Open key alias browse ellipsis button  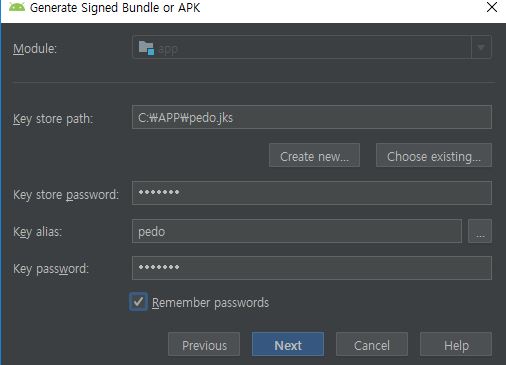(480, 231)
